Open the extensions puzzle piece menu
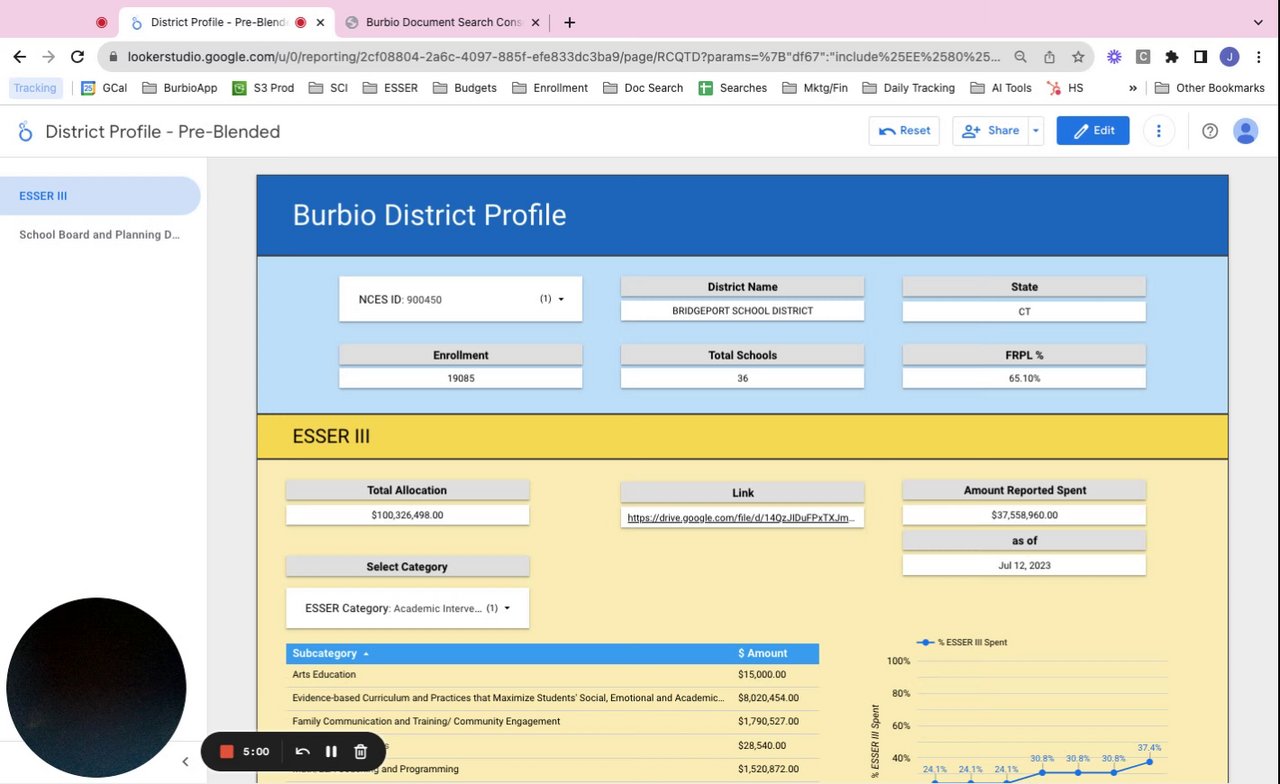1280x784 pixels. pyautogui.click(x=1172, y=57)
